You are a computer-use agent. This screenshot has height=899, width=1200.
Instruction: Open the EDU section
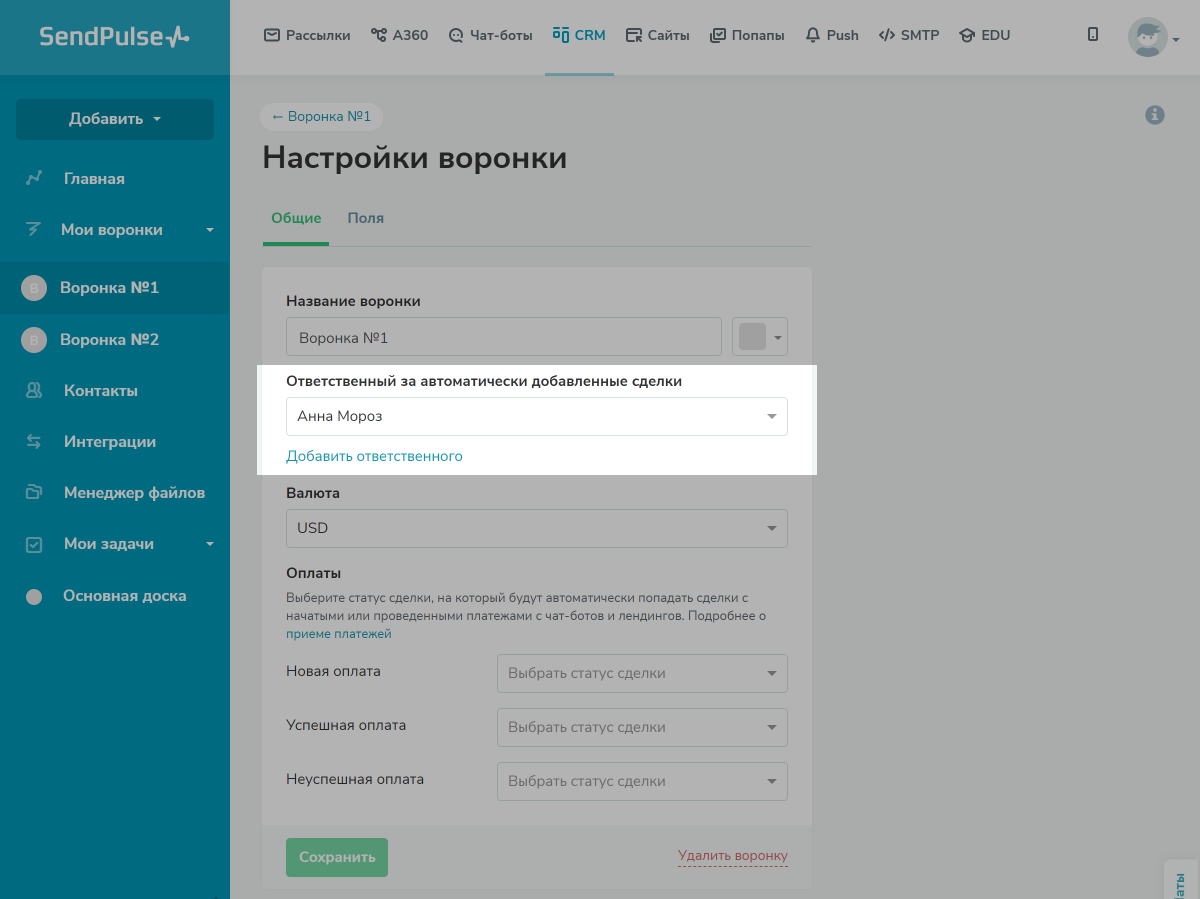[x=985, y=35]
